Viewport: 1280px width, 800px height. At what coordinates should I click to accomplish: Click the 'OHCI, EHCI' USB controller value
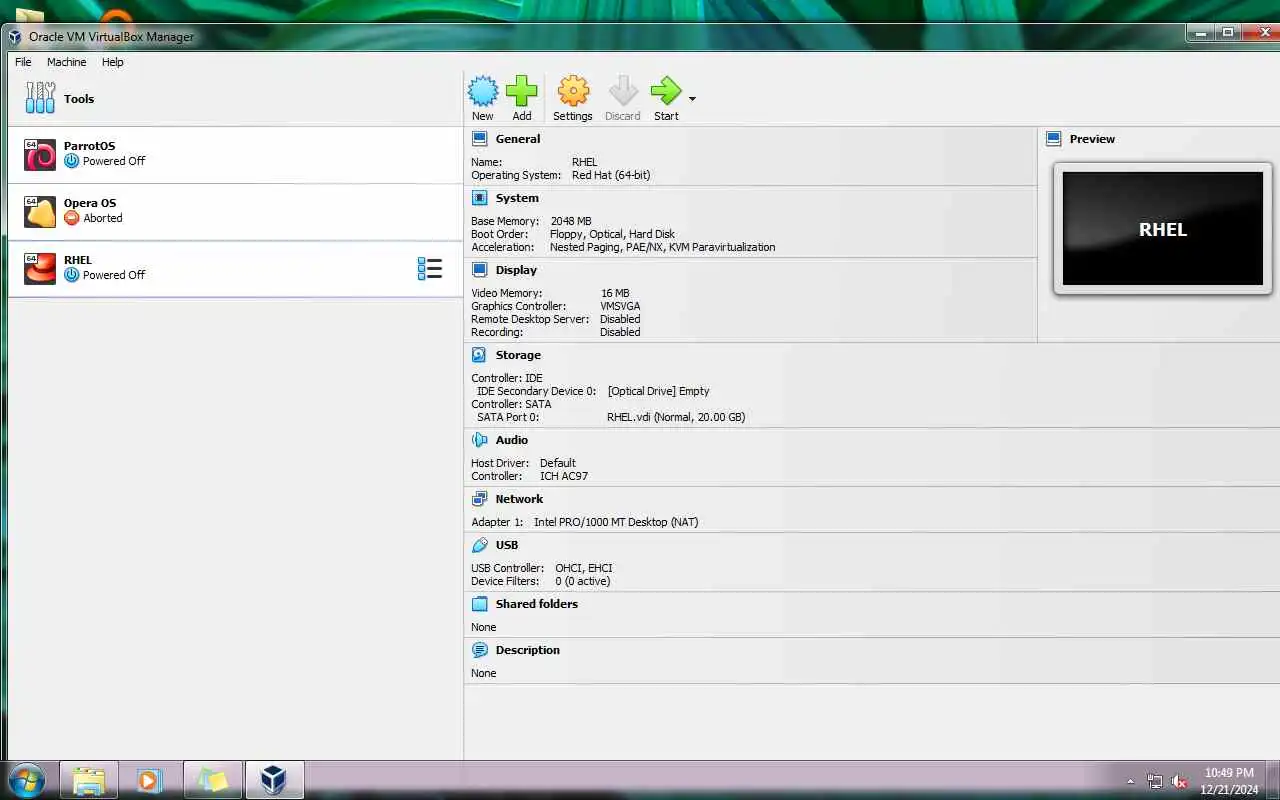click(584, 568)
